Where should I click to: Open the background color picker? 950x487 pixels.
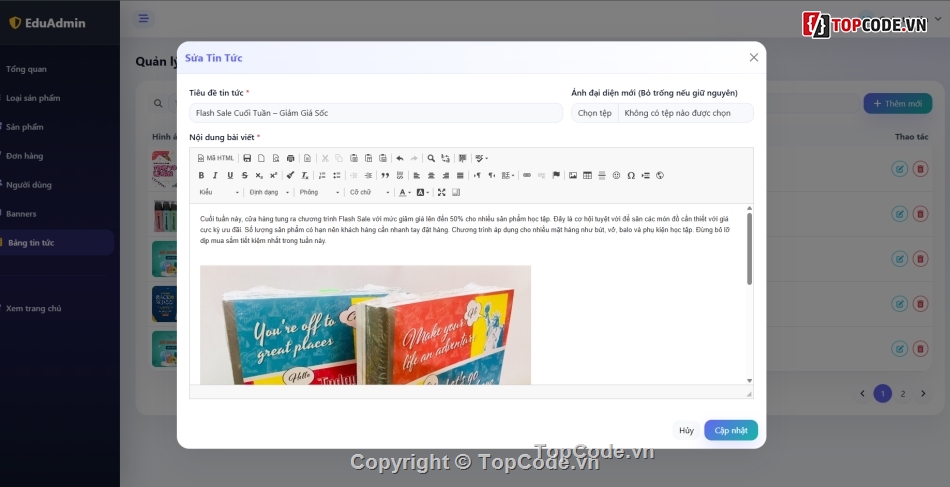tap(423, 192)
